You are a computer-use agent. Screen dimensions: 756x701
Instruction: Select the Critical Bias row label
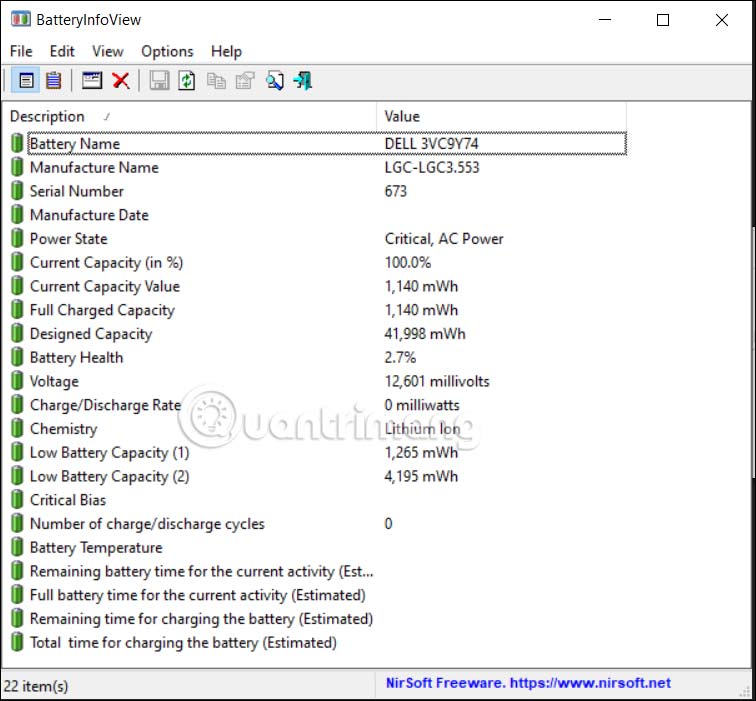[x=68, y=500]
